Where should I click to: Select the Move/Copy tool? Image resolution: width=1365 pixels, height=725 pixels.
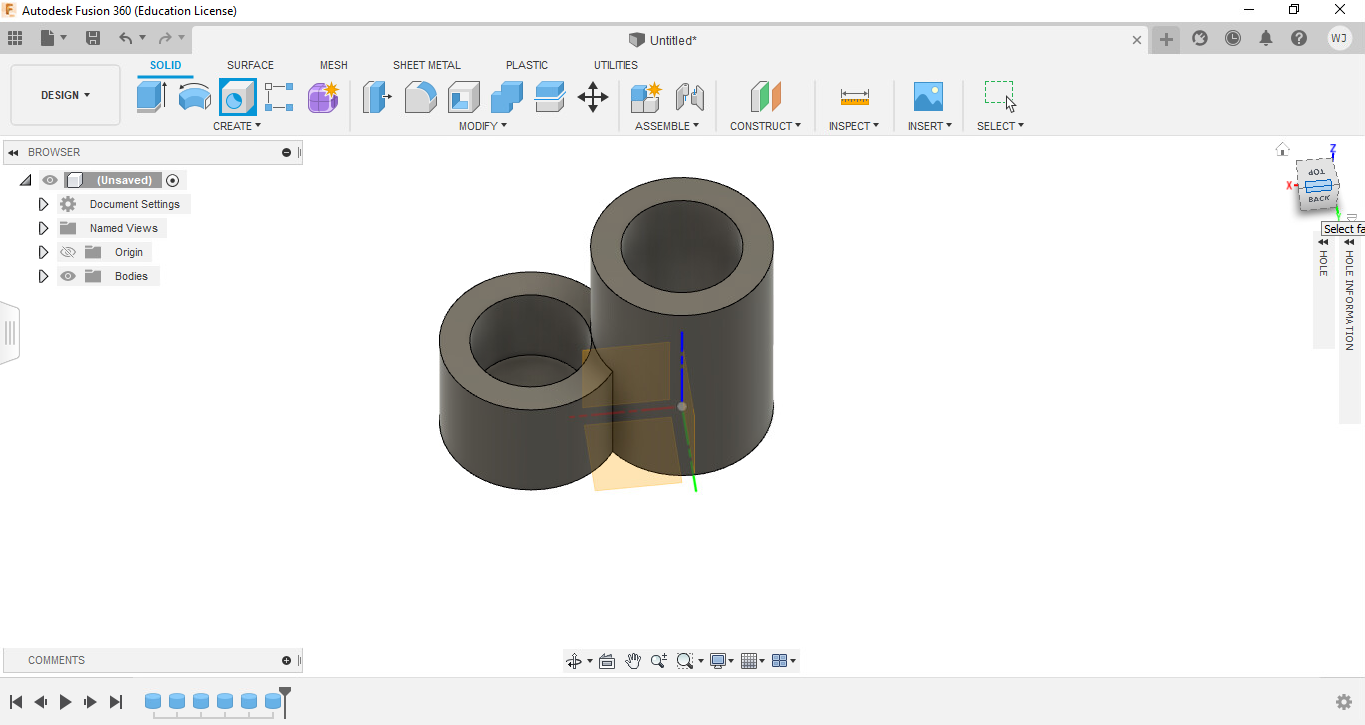coord(592,97)
